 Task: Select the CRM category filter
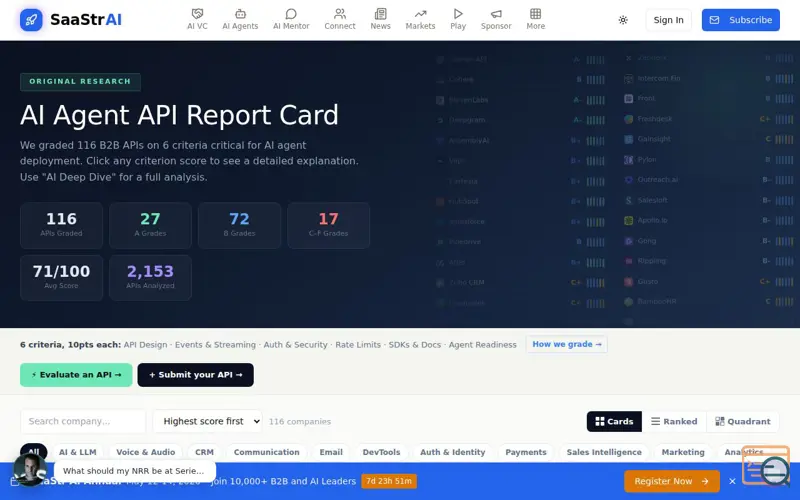pyautogui.click(x=204, y=452)
